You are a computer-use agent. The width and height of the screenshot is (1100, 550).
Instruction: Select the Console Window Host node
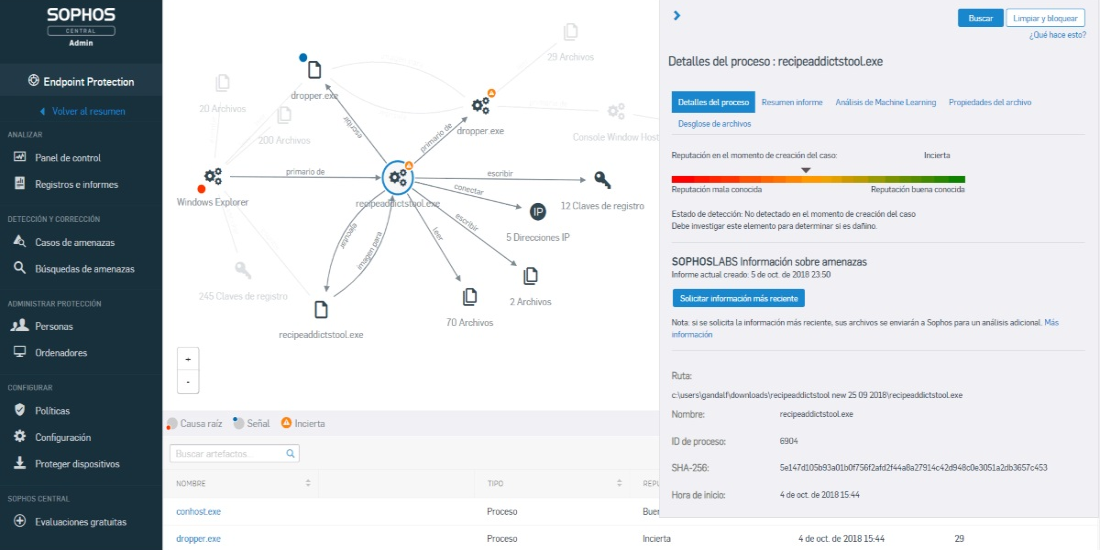tap(616, 112)
